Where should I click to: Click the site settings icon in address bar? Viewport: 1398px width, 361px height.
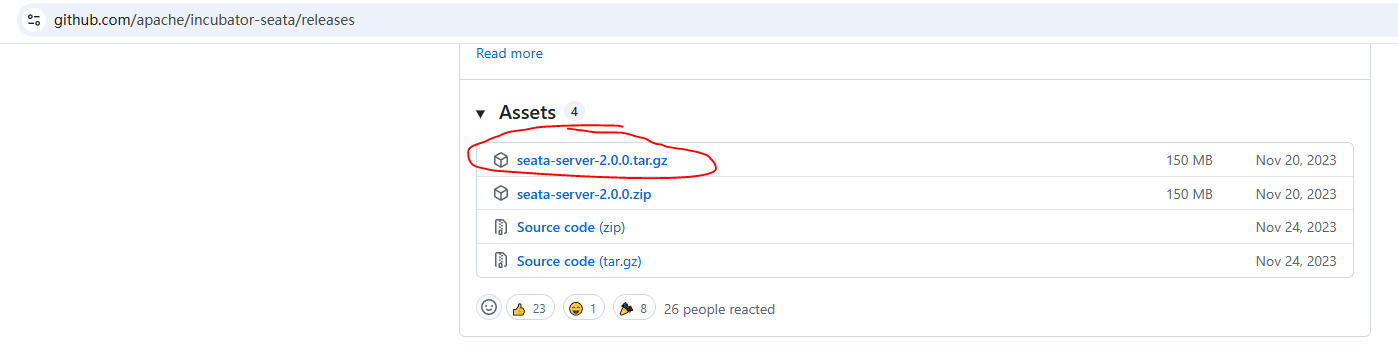tap(33, 20)
